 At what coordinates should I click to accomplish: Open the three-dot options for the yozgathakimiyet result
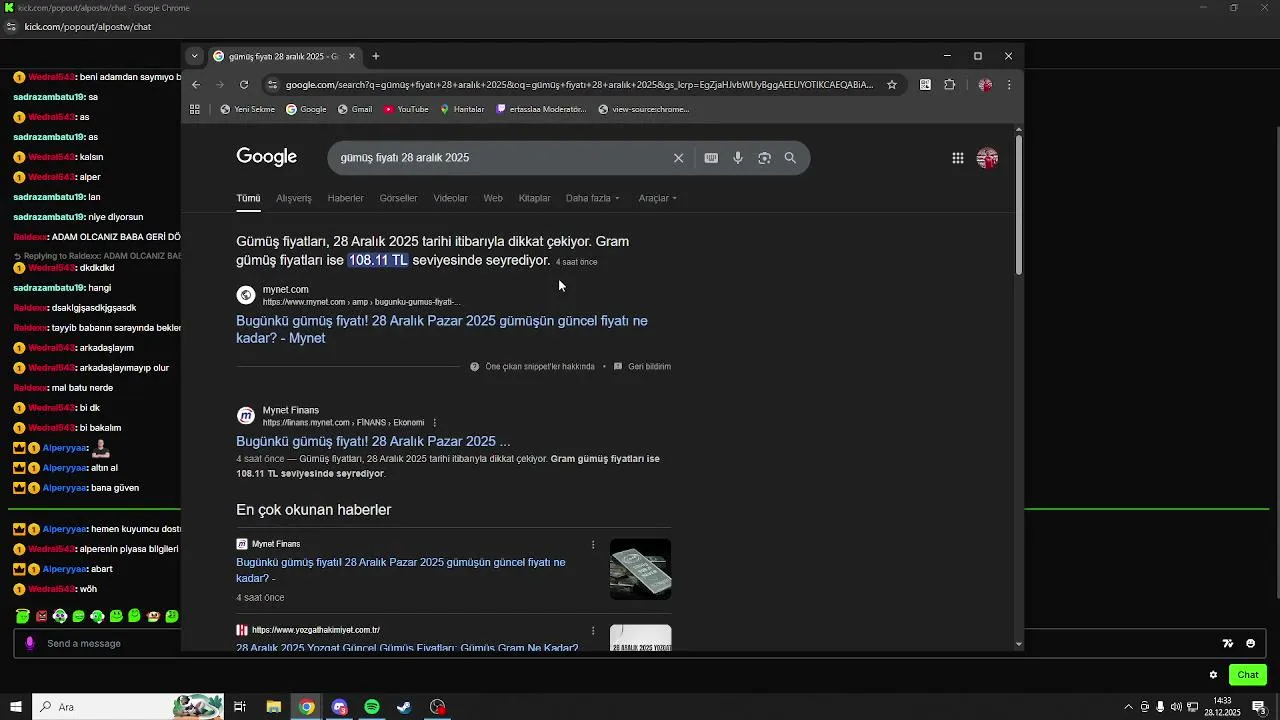click(593, 631)
